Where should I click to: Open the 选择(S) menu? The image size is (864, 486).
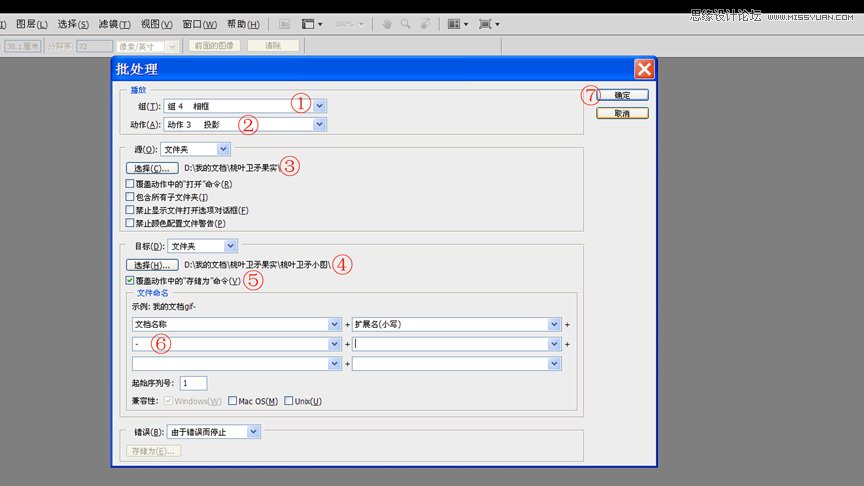73,24
